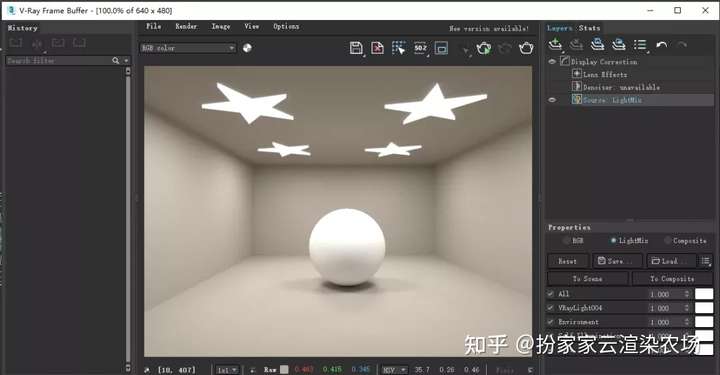Click the Raw color swatch in status bar
720x375 pixels.
pyautogui.click(x=284, y=369)
